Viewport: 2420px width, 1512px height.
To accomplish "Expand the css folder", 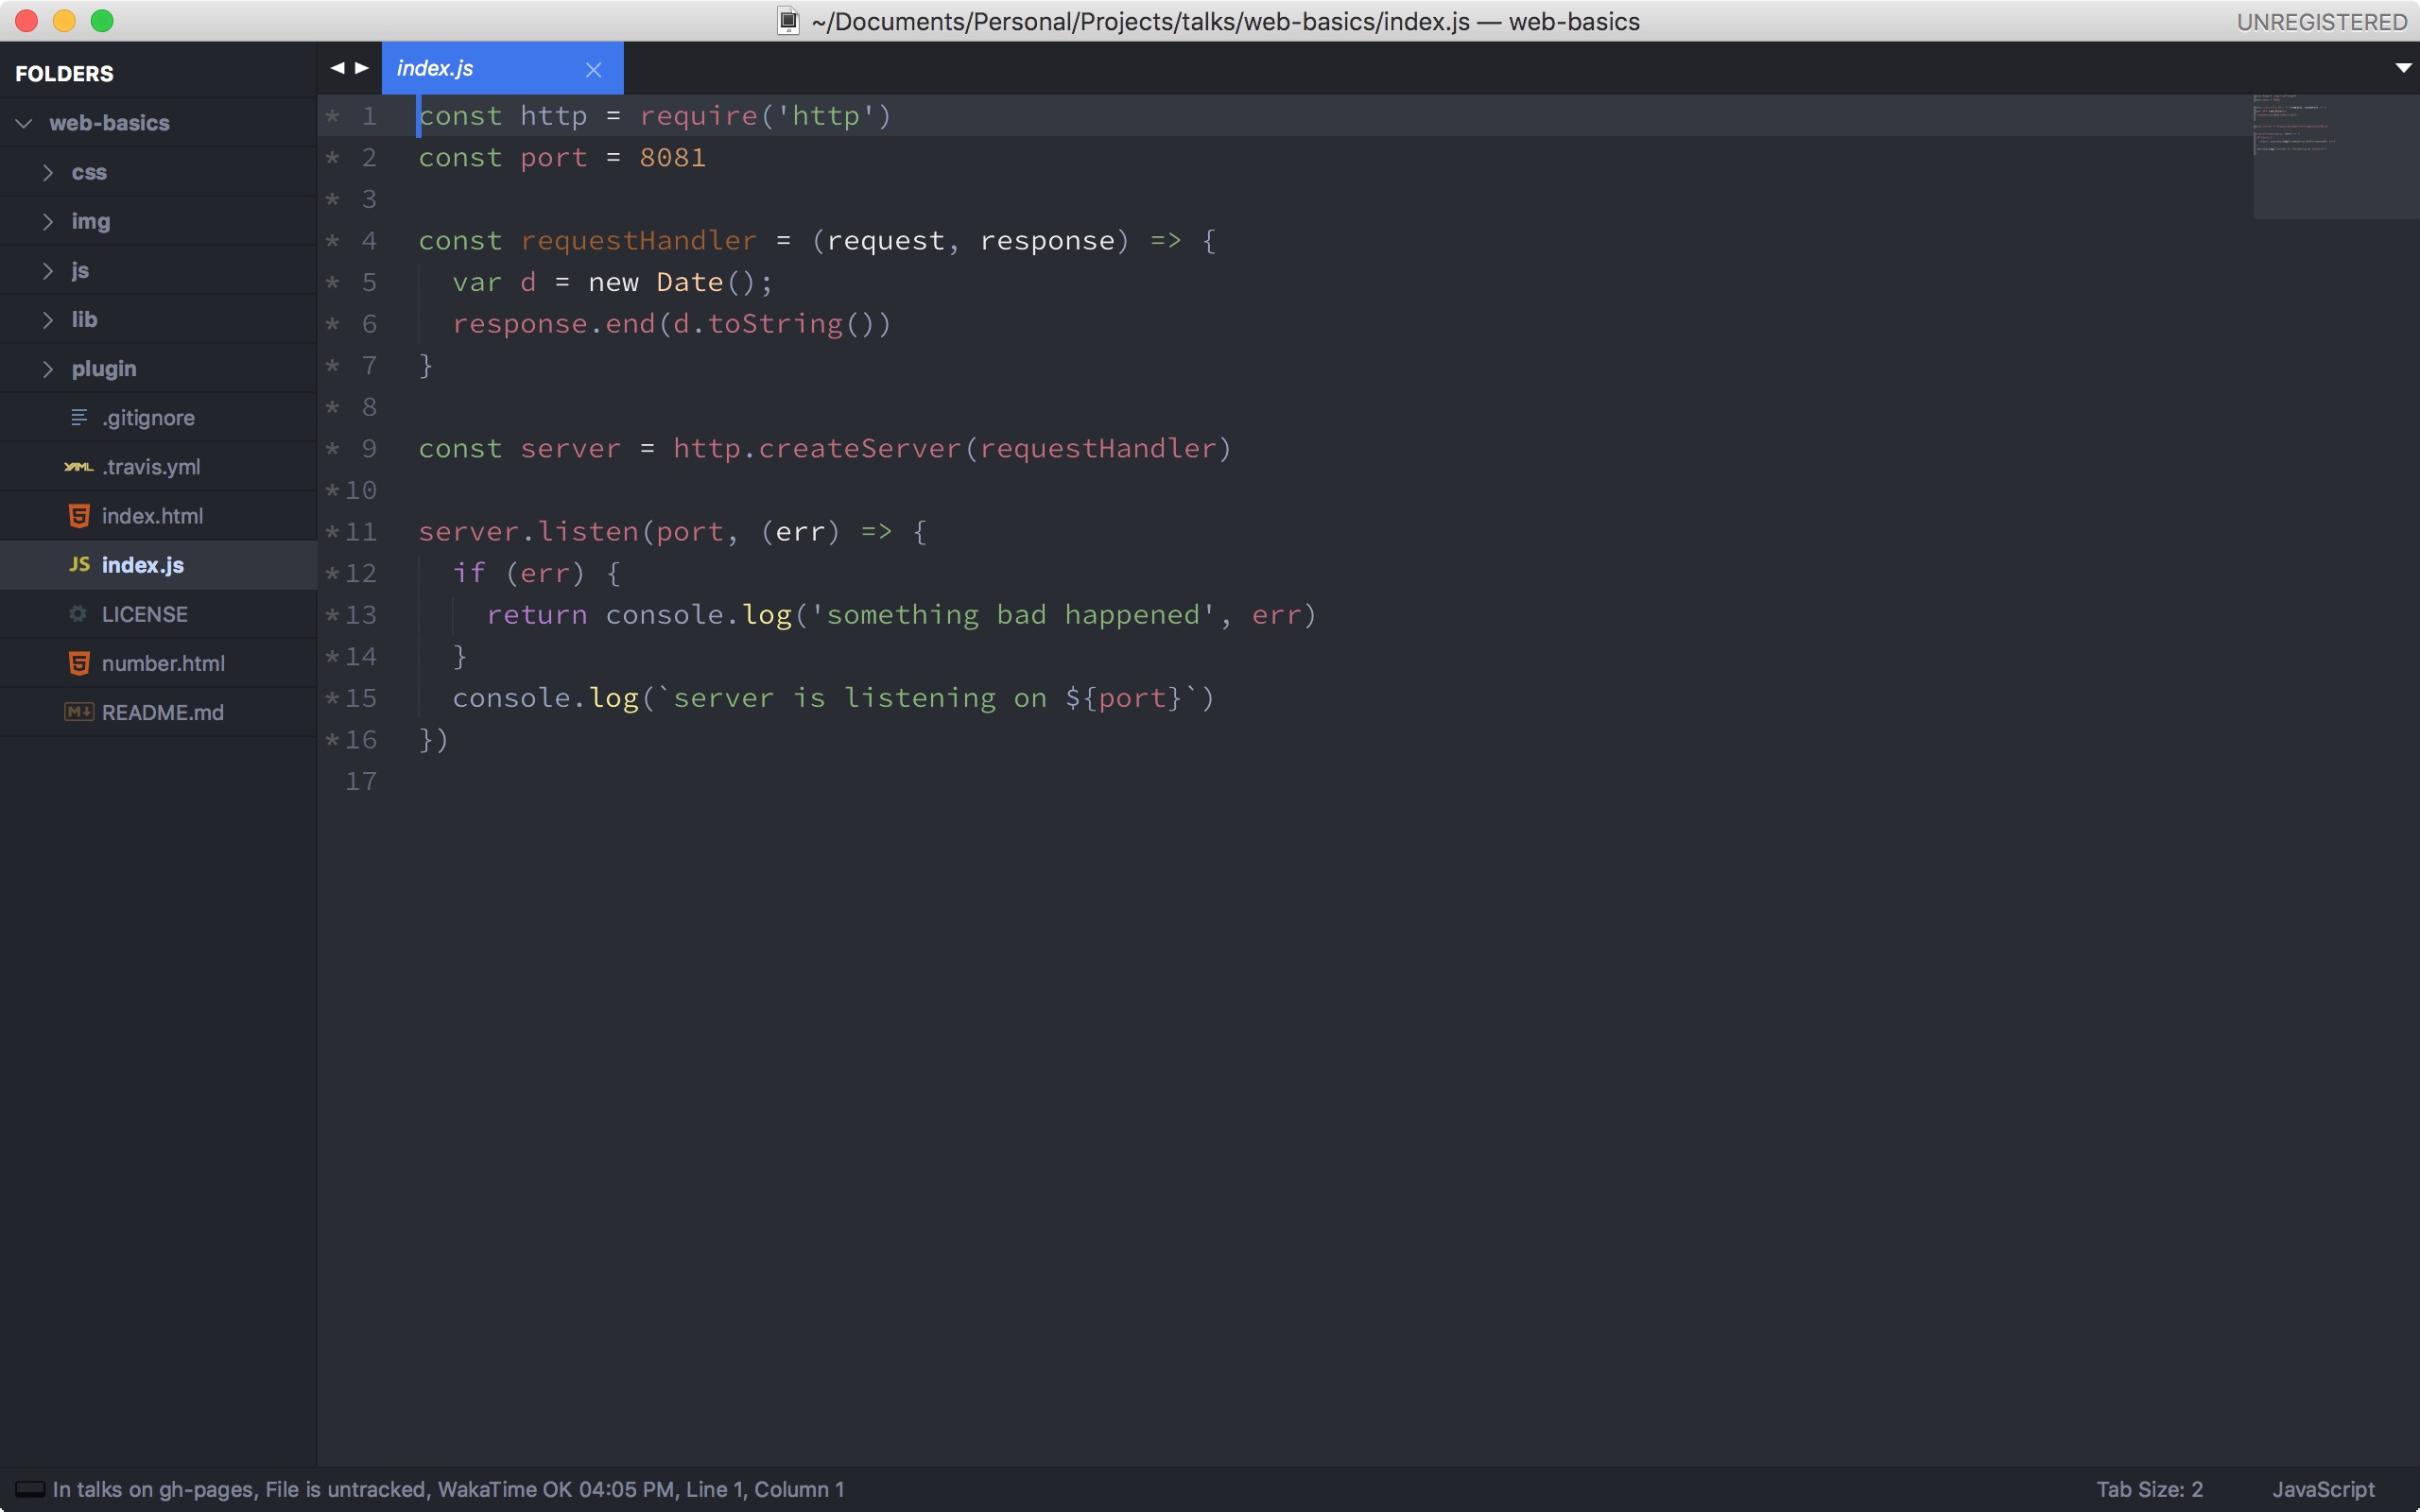I will (x=47, y=172).
